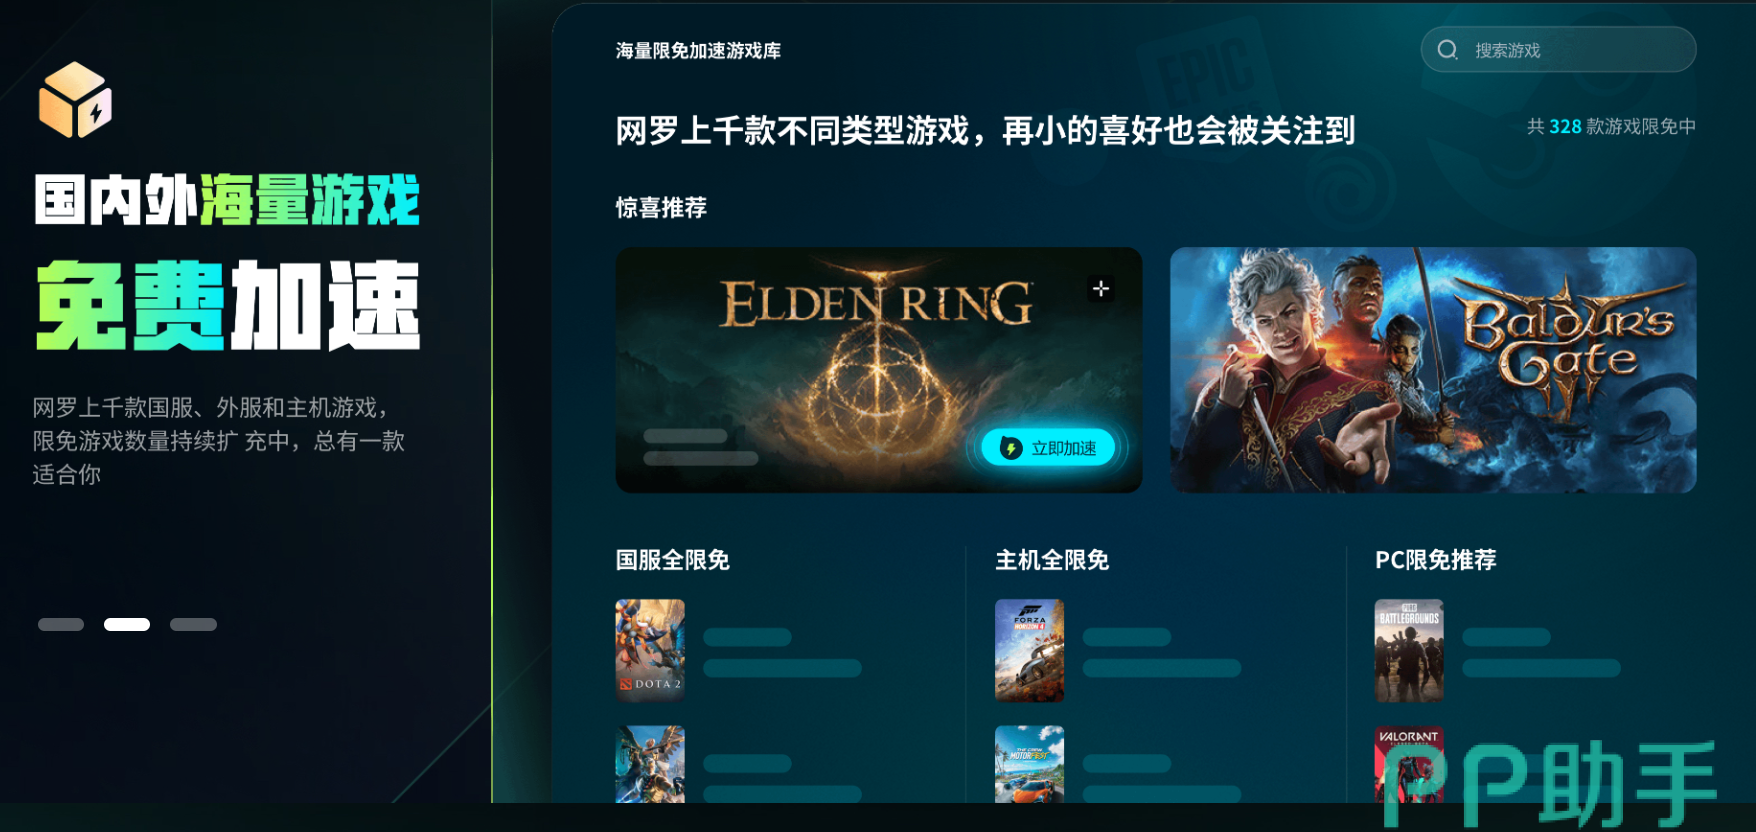
Task: Open the Valorant game cover
Action: pyautogui.click(x=1409, y=764)
